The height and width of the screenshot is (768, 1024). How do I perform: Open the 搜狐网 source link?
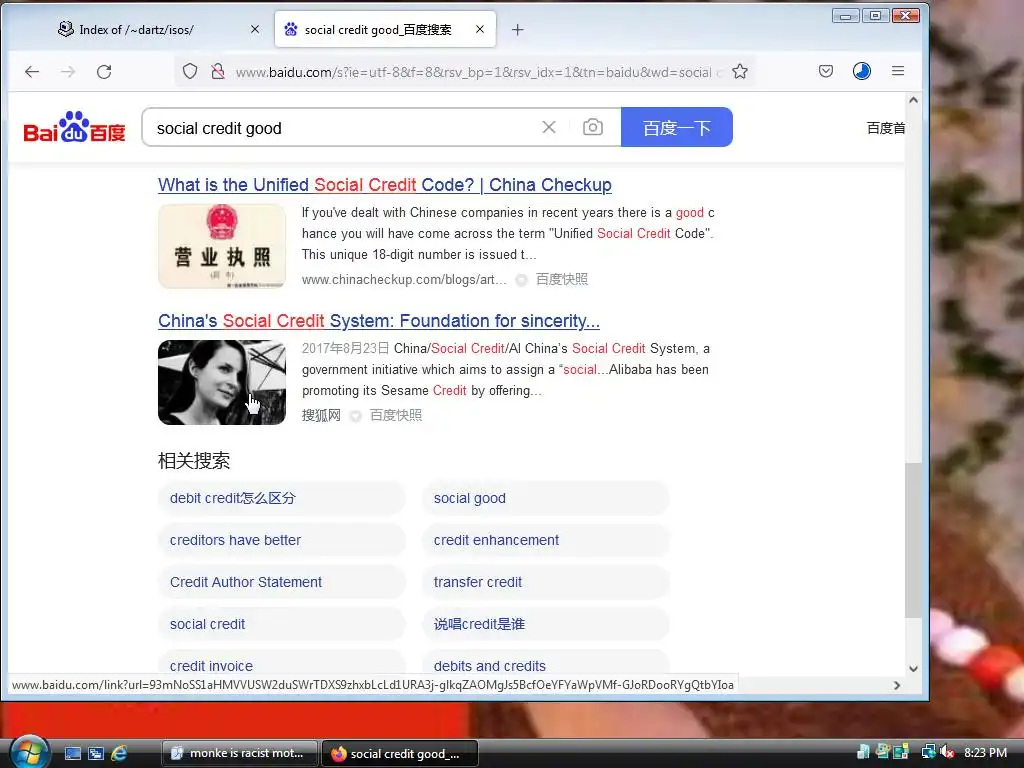[321, 415]
